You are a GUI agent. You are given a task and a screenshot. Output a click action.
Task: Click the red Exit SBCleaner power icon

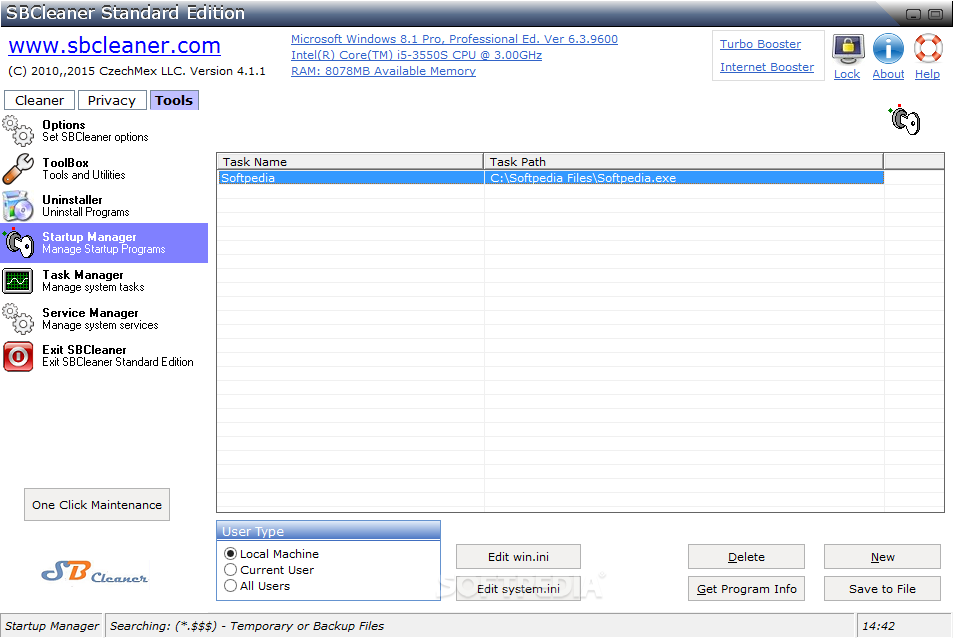click(x=18, y=356)
